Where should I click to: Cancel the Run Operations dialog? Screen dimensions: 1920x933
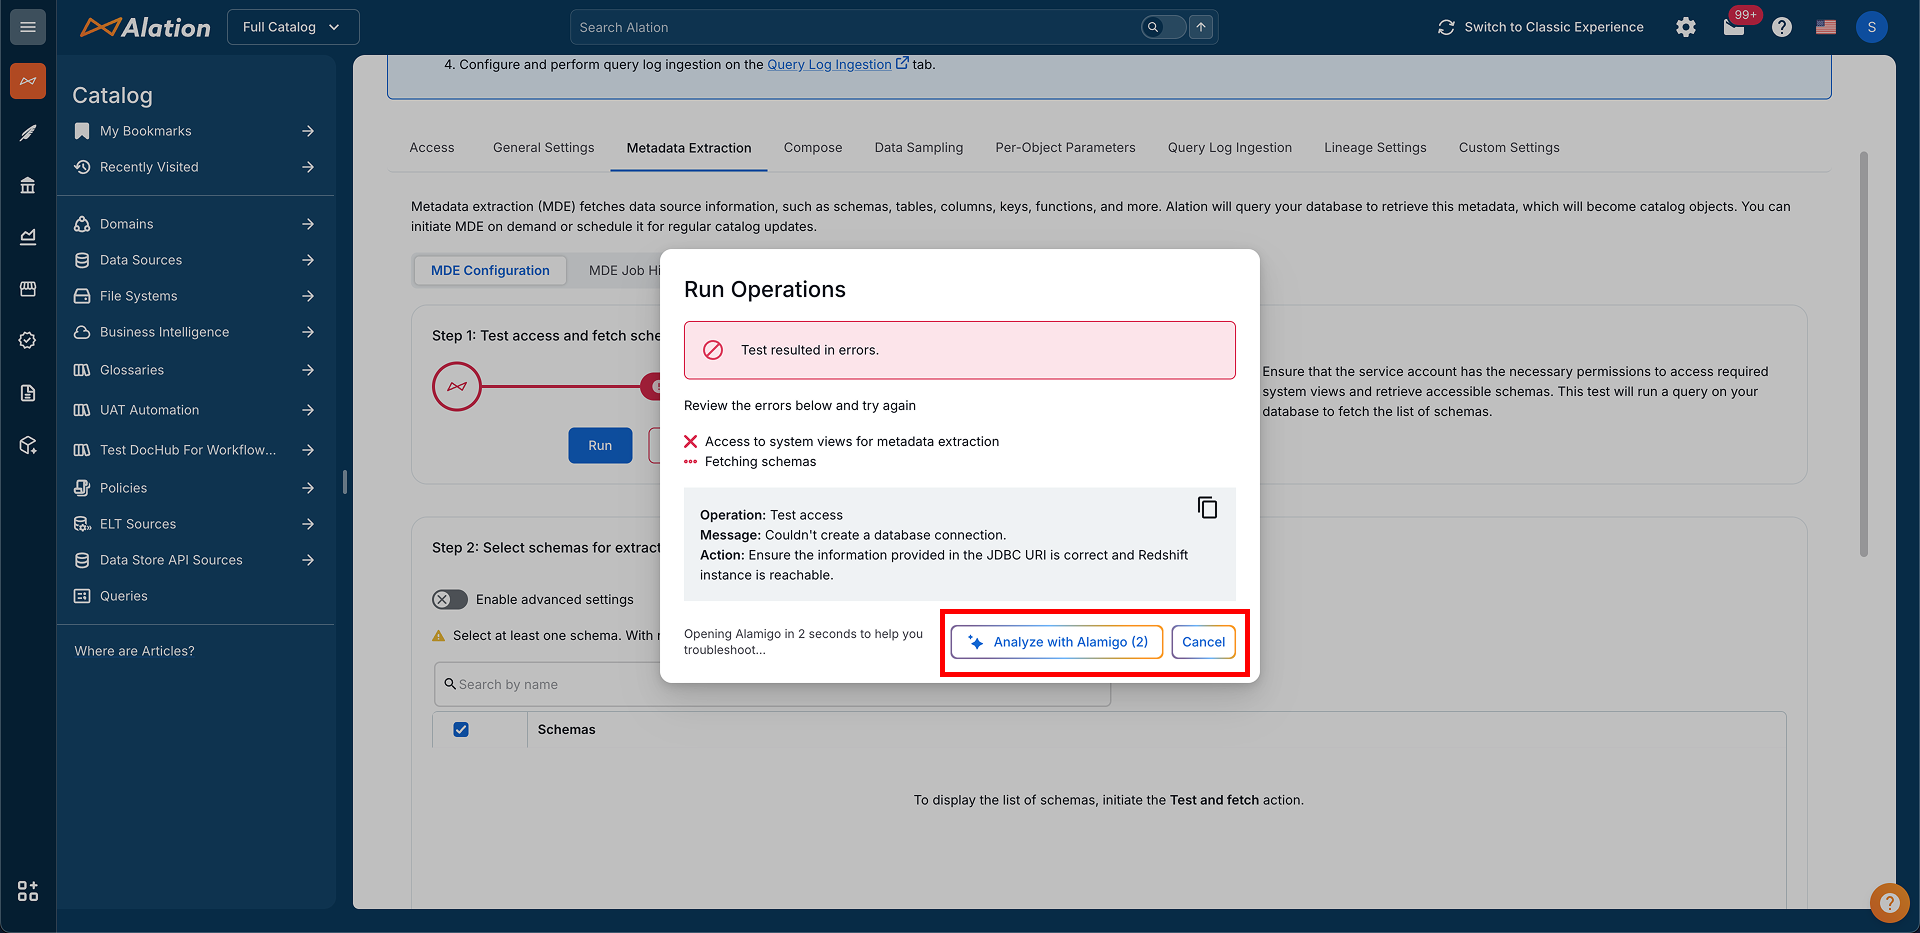point(1203,642)
